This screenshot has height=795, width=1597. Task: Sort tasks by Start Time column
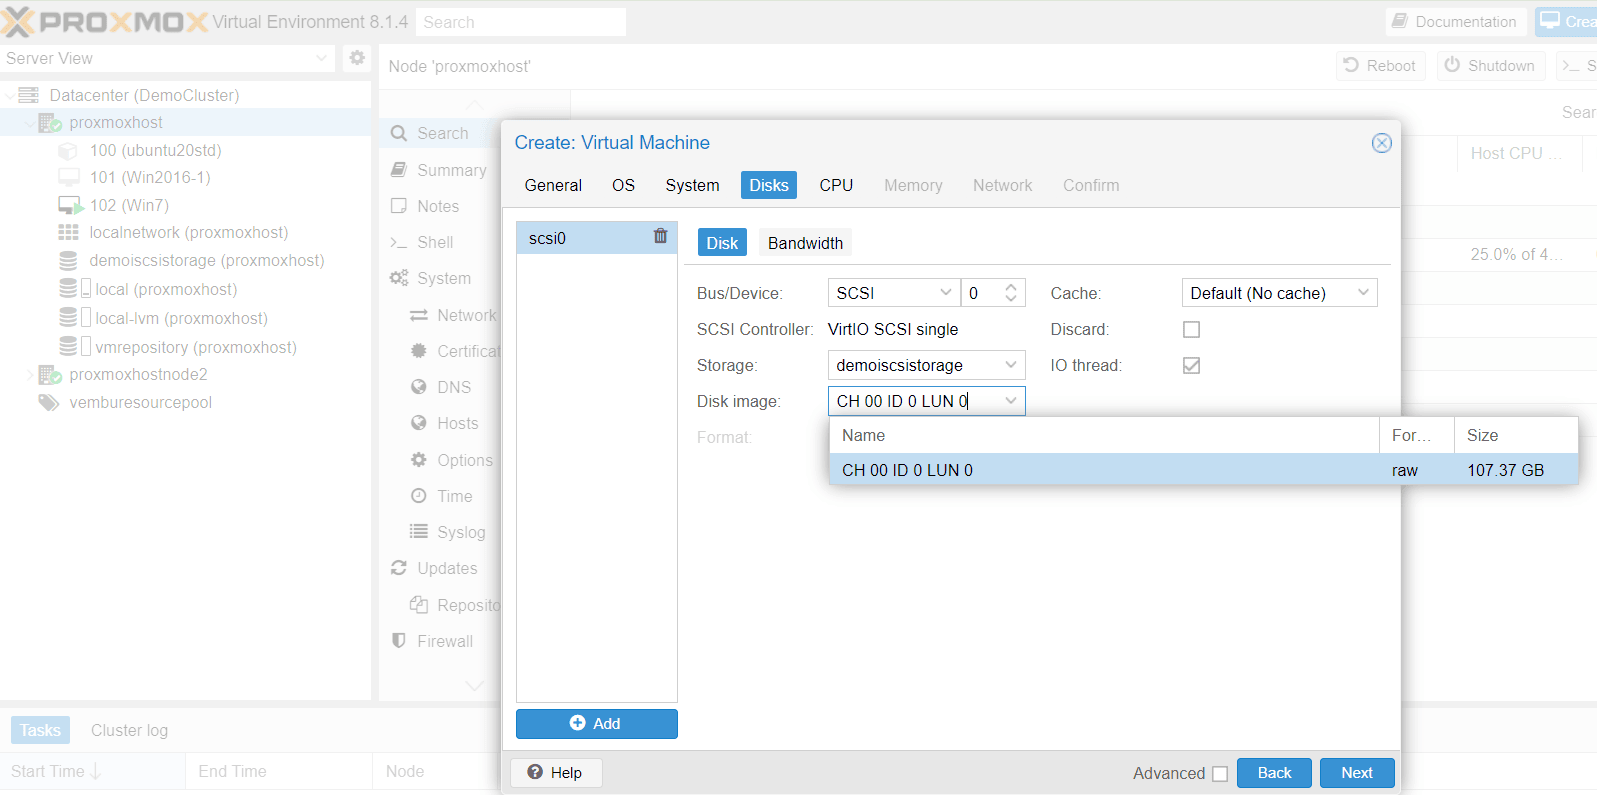click(92, 772)
